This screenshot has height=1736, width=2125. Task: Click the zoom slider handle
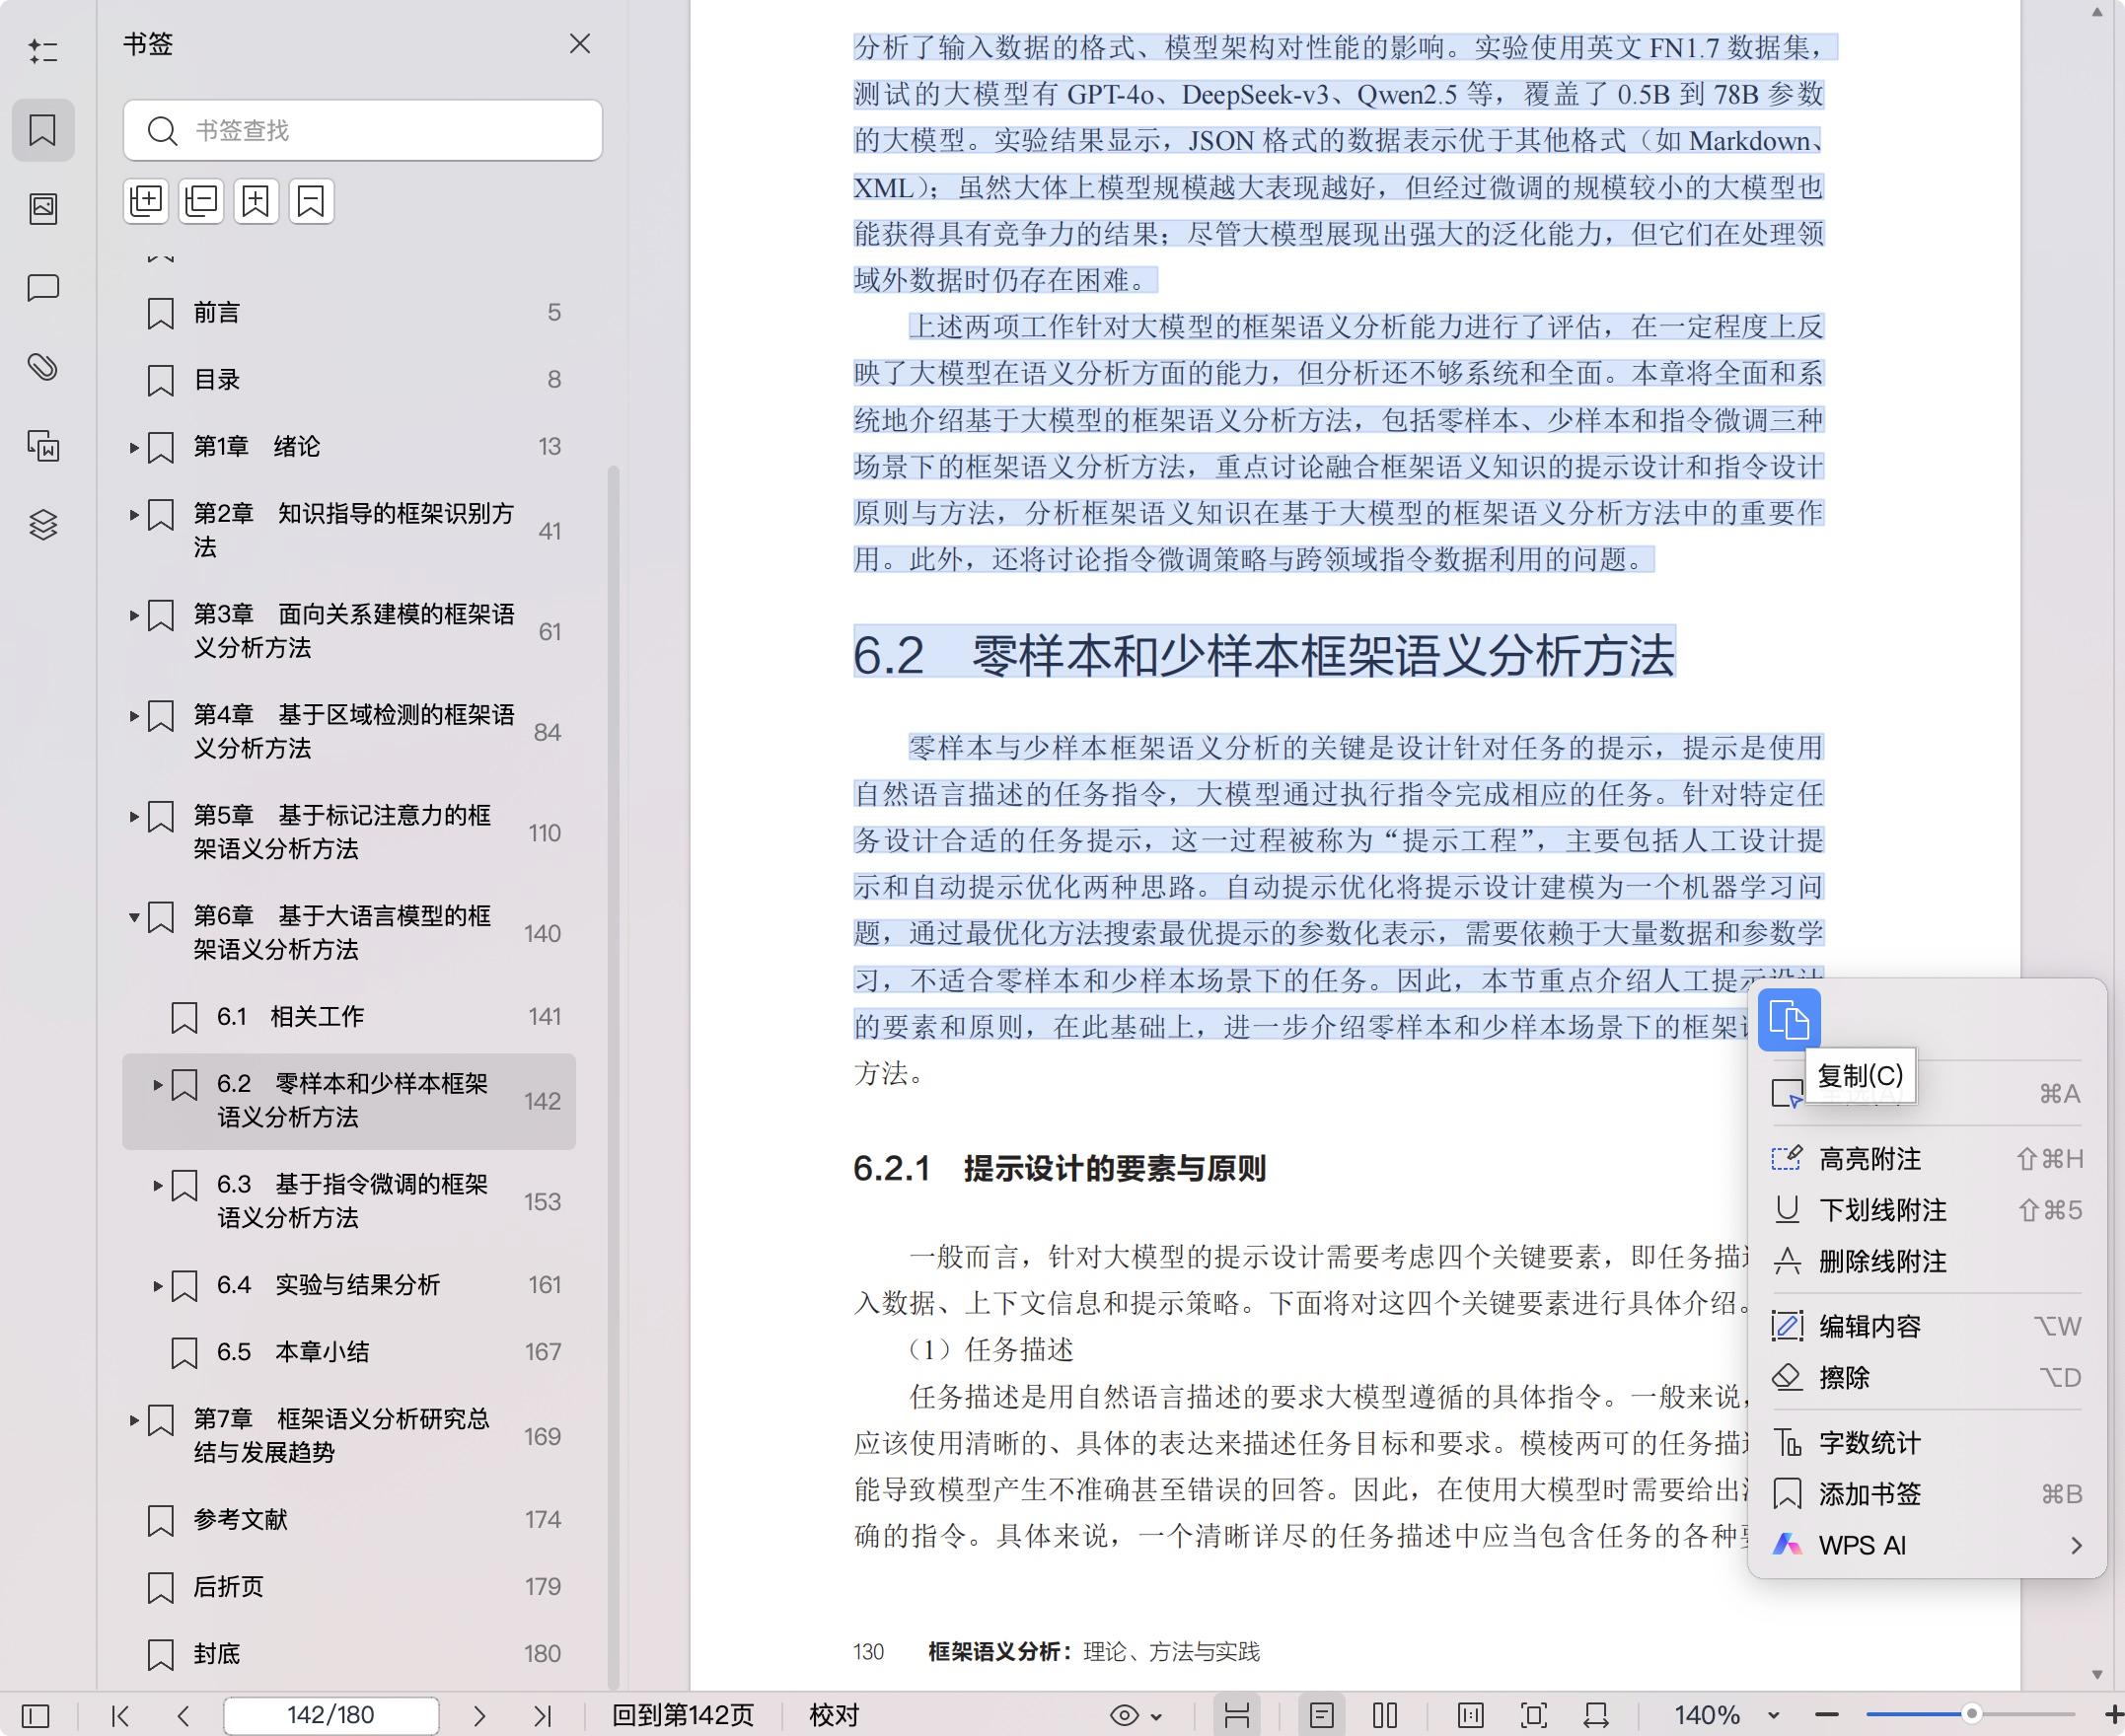pos(1971,1714)
